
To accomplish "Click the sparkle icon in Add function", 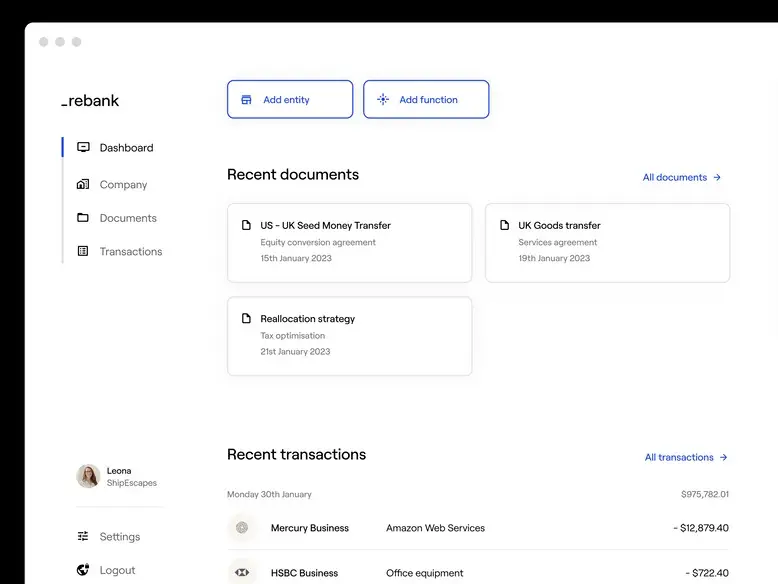I will click(x=383, y=99).
